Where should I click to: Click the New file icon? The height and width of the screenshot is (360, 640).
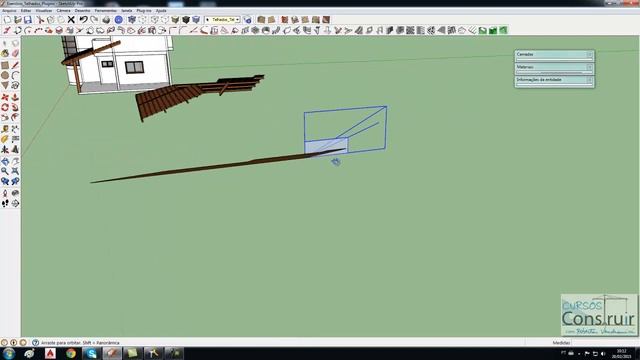click(7, 20)
